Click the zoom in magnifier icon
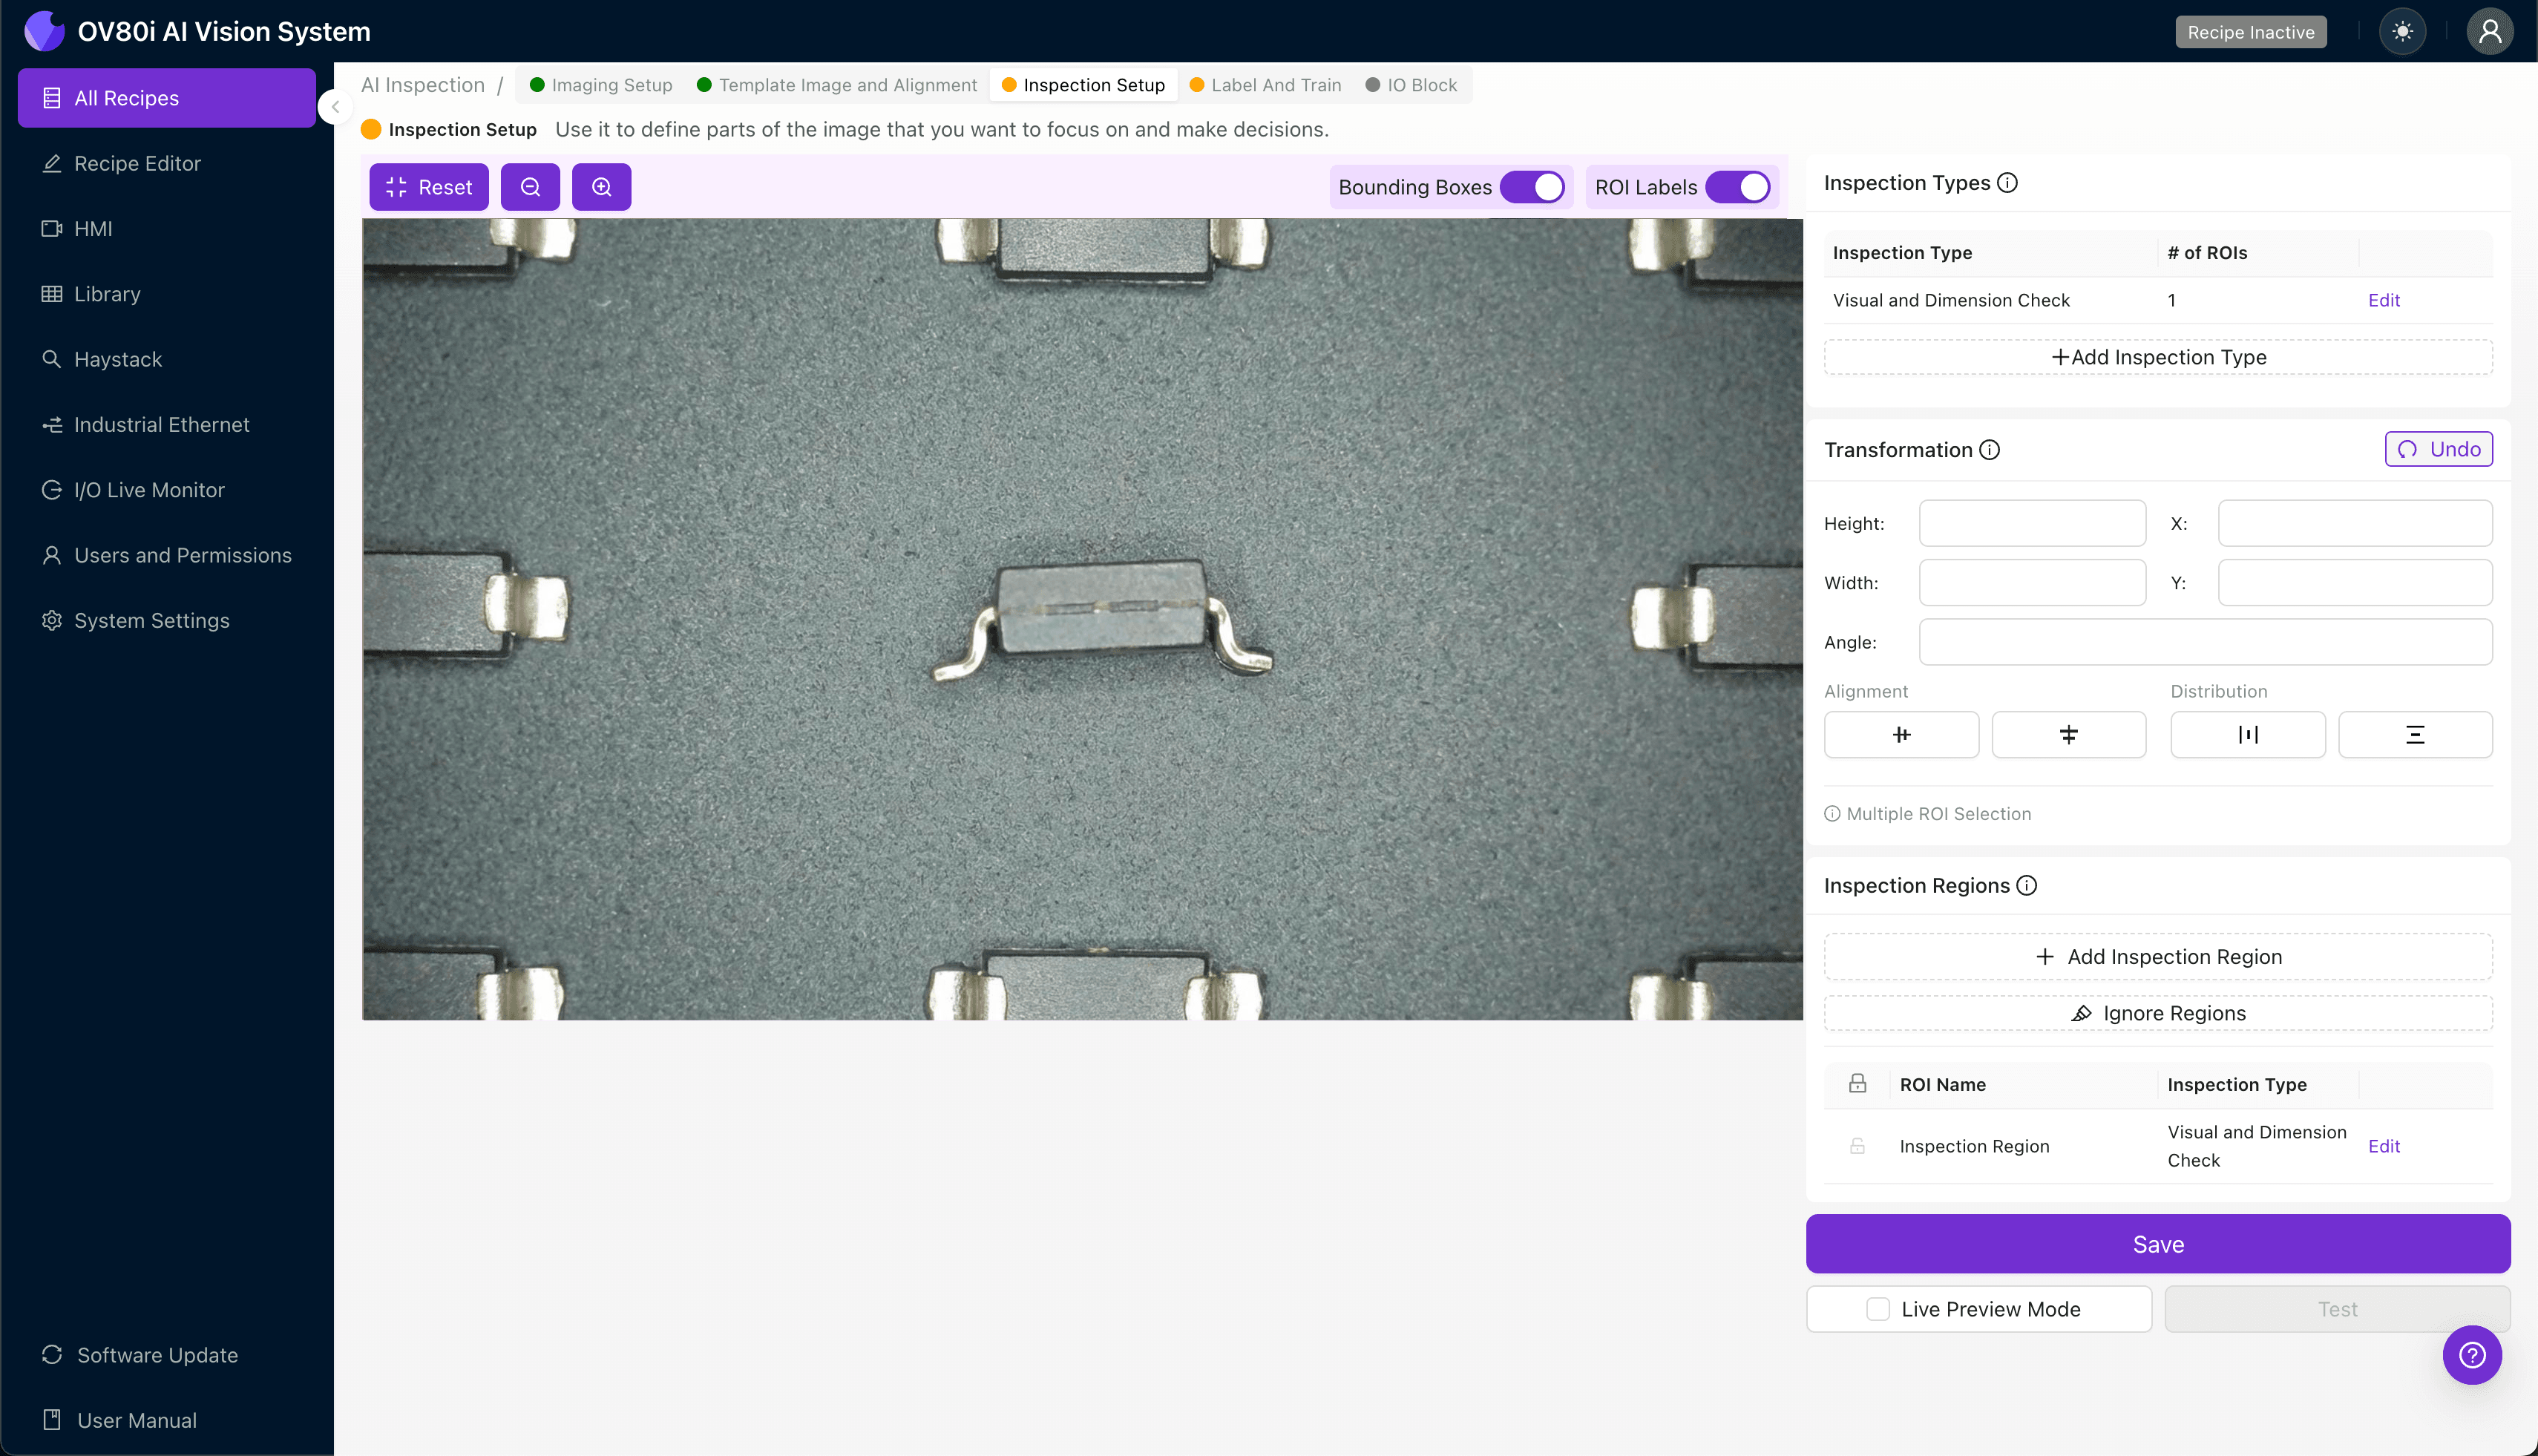The image size is (2538, 1456). click(601, 187)
